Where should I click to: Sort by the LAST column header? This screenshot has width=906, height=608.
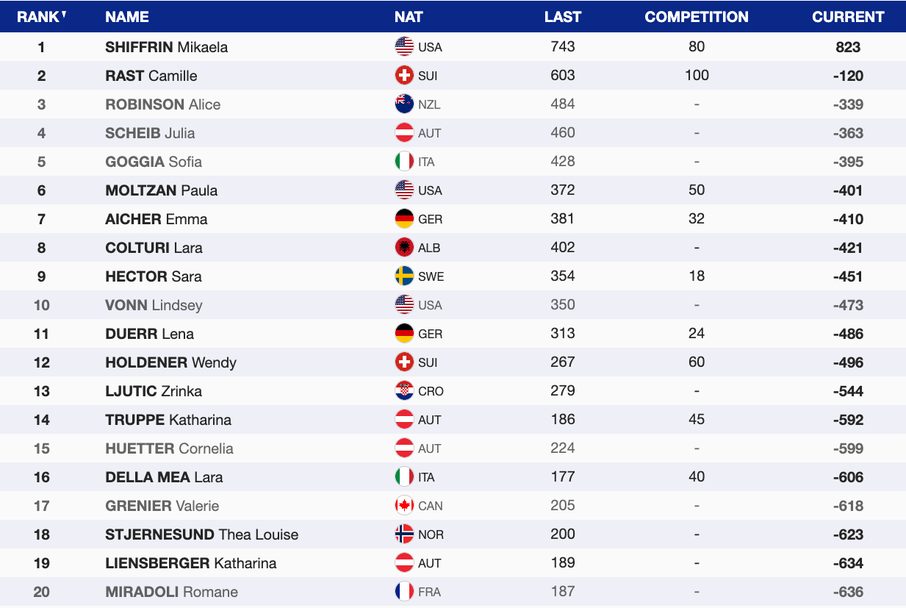(x=562, y=17)
